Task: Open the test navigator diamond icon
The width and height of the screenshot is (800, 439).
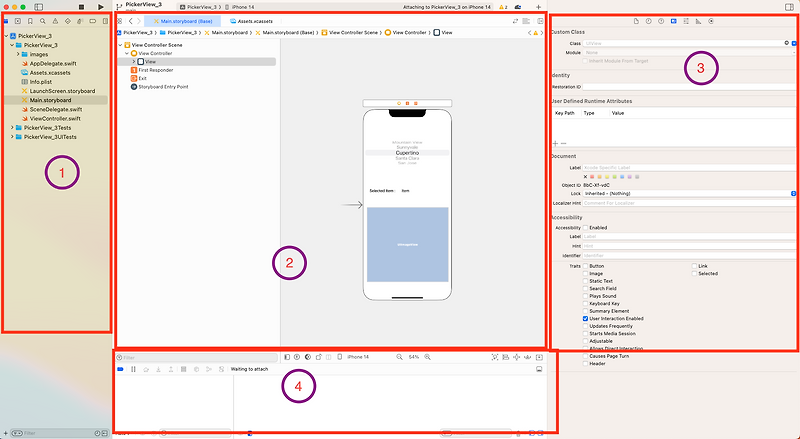Action: [68, 21]
